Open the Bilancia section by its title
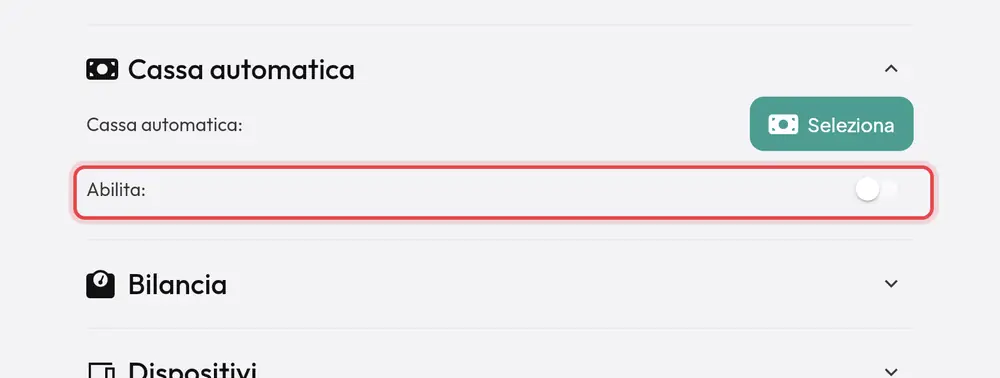1000x378 pixels. tap(177, 284)
